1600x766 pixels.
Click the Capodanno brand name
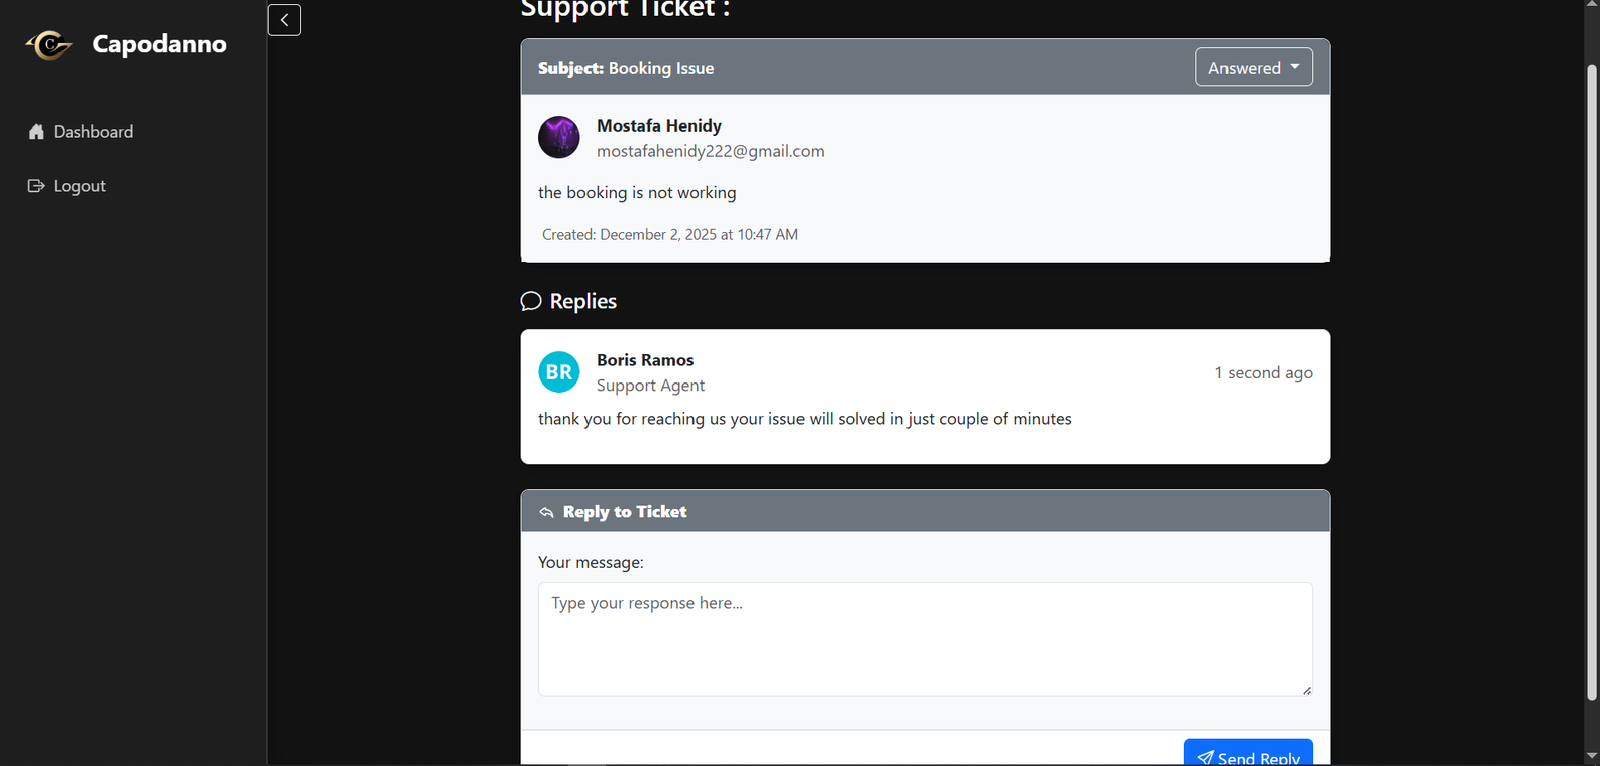(159, 44)
